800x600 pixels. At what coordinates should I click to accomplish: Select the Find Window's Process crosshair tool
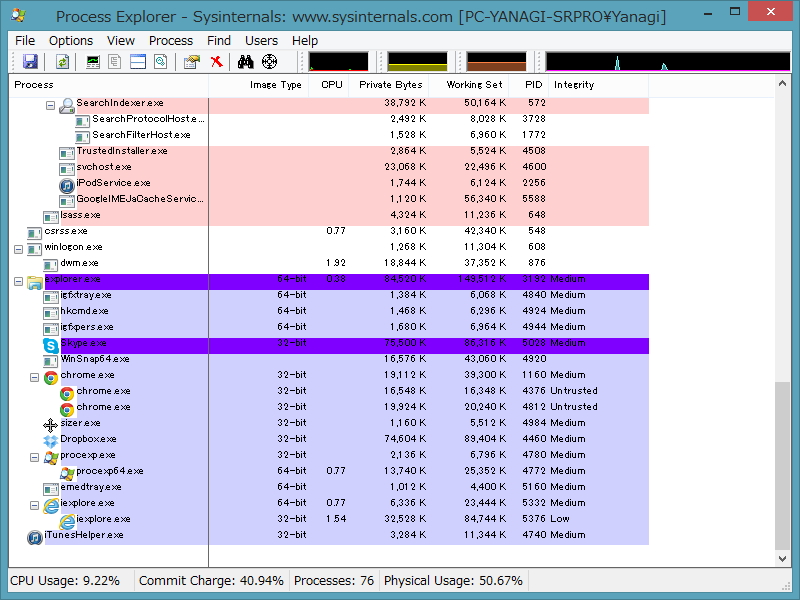click(x=269, y=61)
